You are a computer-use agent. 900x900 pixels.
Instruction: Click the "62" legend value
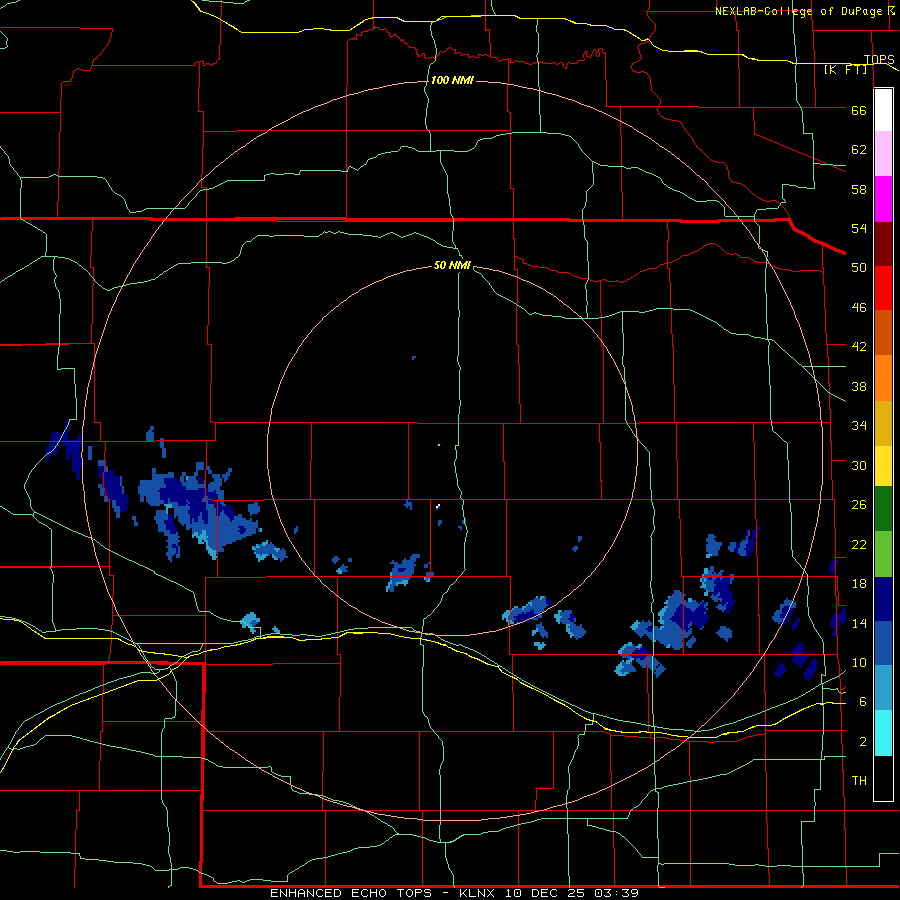(859, 150)
